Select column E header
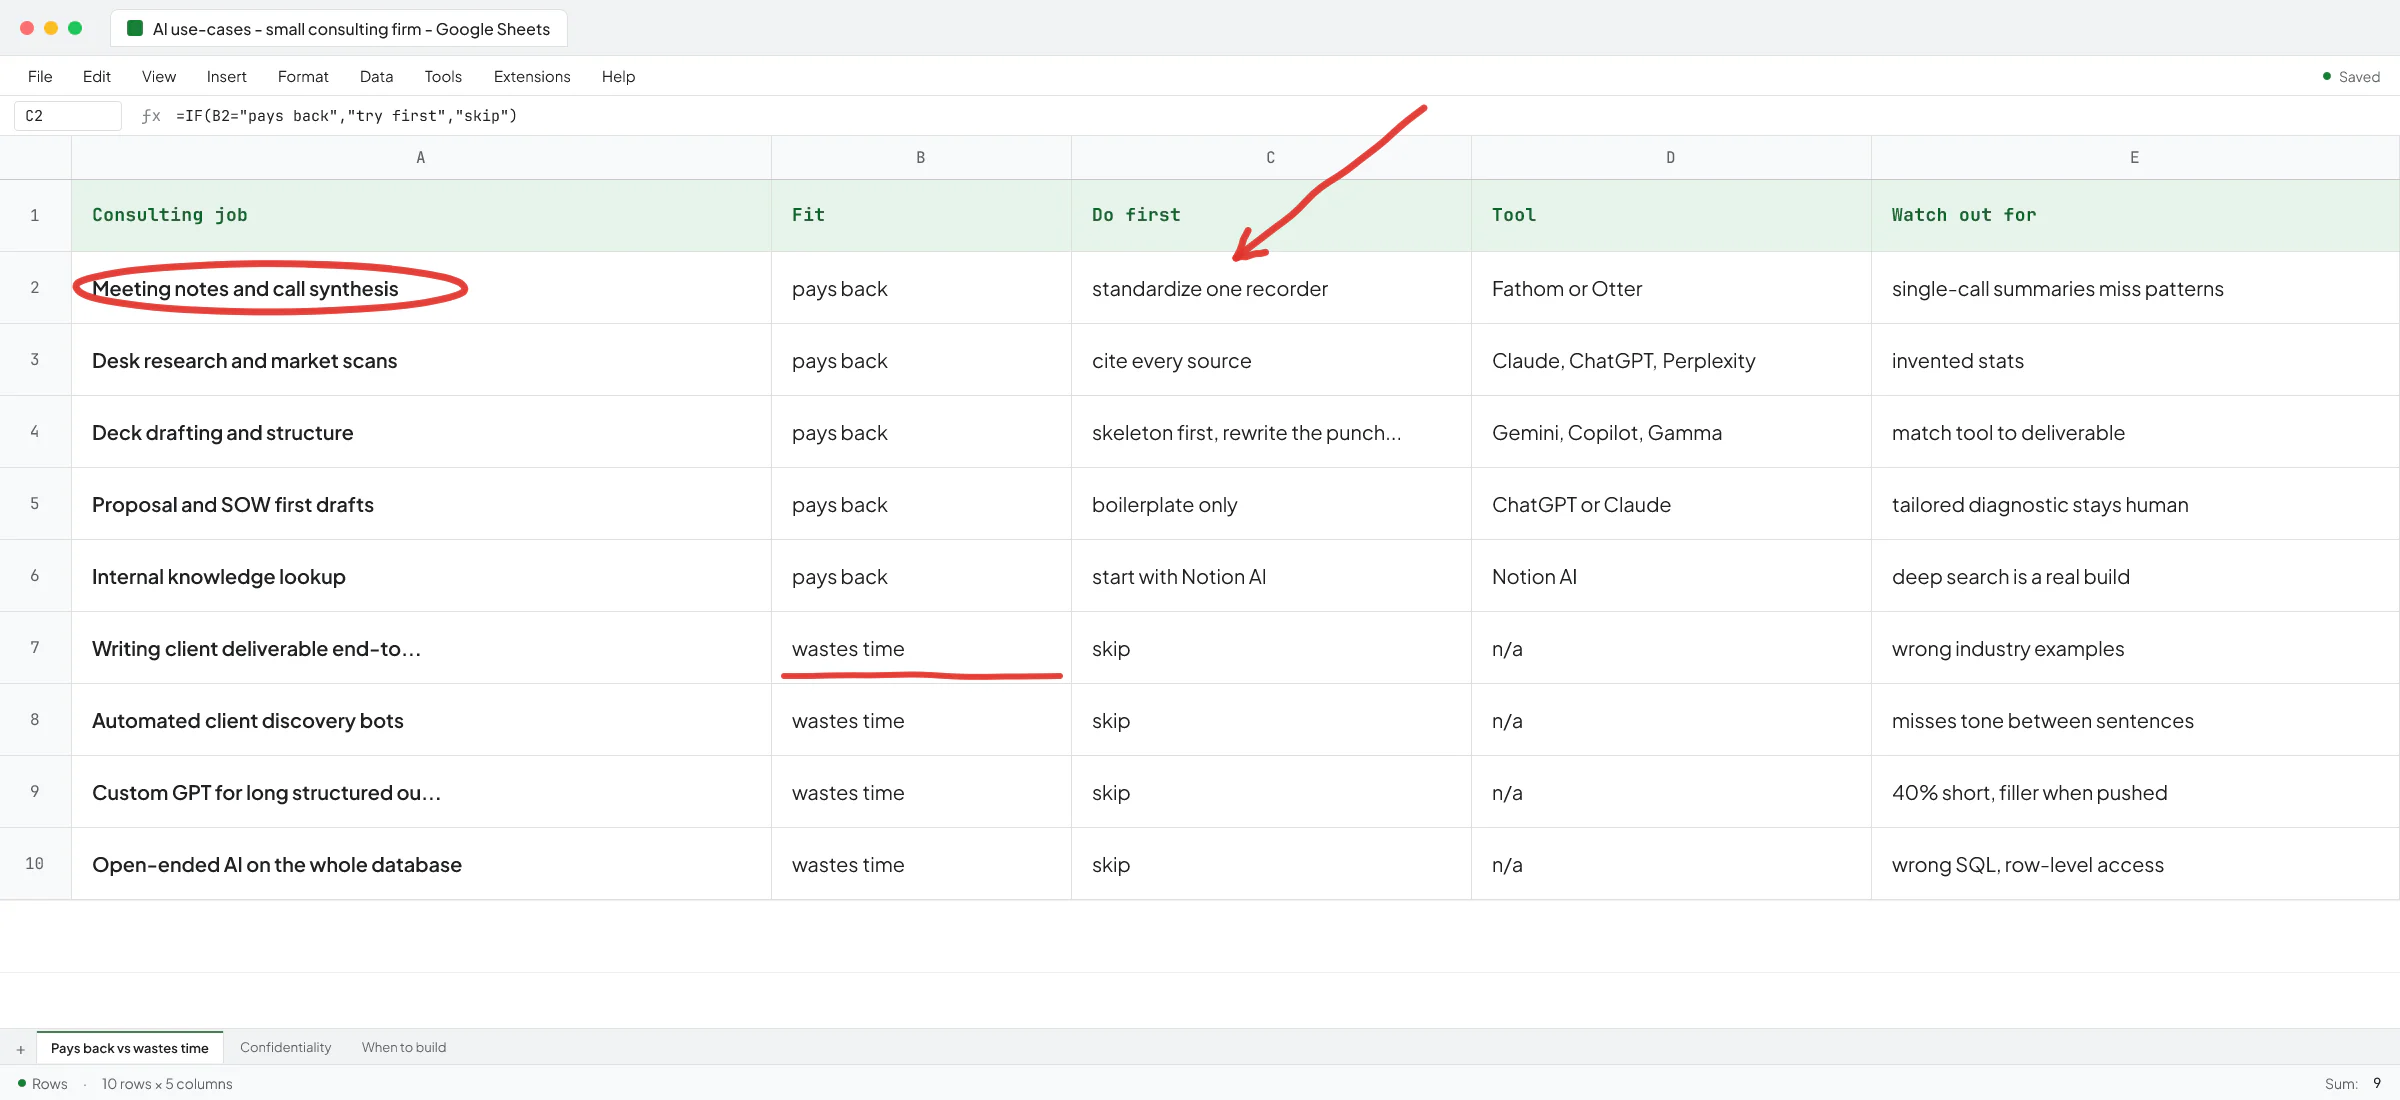 2135,158
